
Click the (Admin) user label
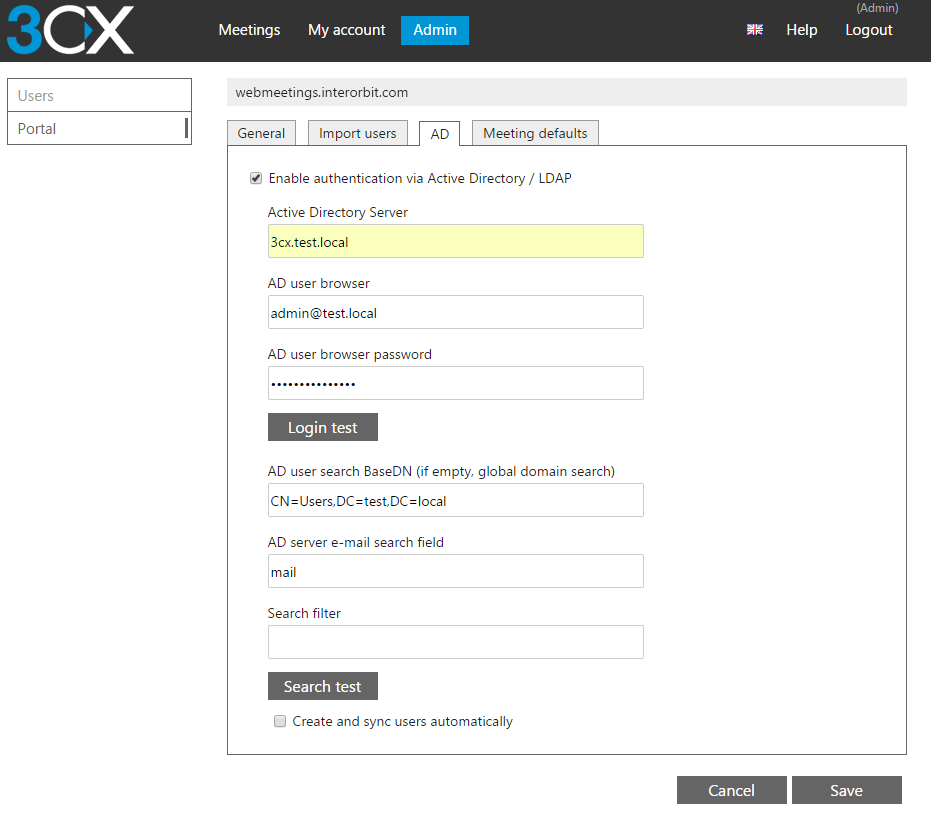(x=877, y=8)
